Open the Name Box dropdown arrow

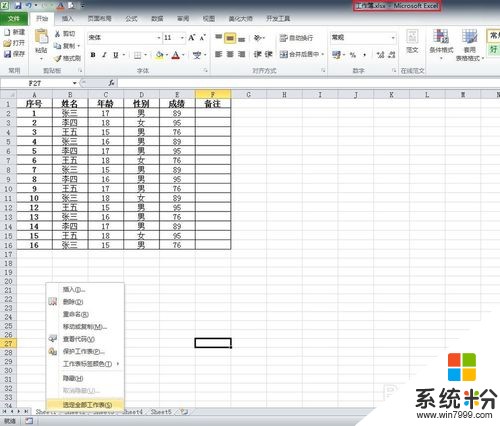pos(75,83)
